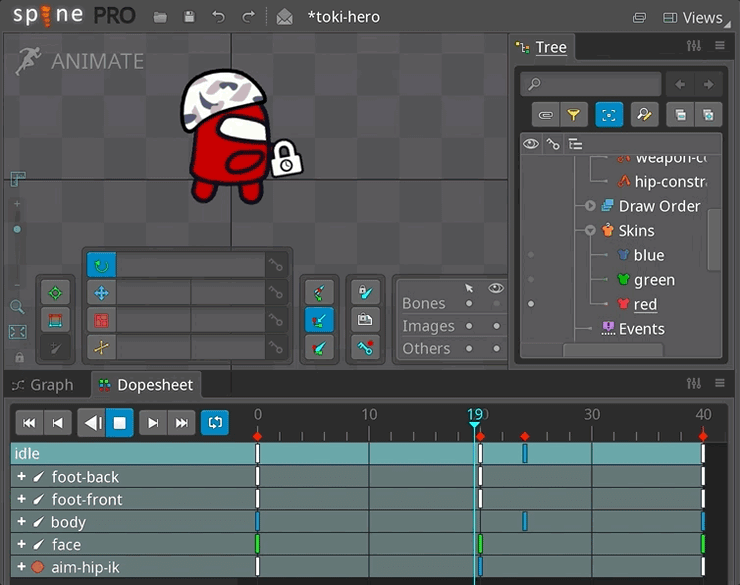
Task: Stop animation playback
Action: [119, 423]
